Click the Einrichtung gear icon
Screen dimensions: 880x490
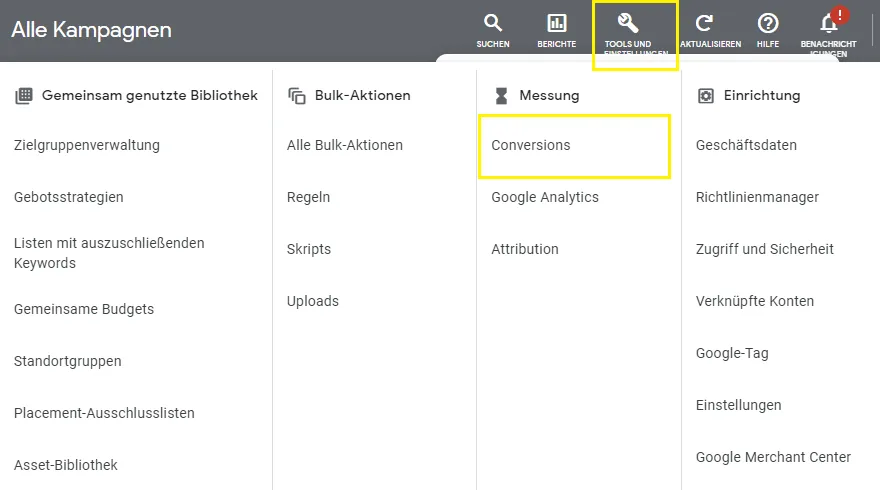[705, 95]
